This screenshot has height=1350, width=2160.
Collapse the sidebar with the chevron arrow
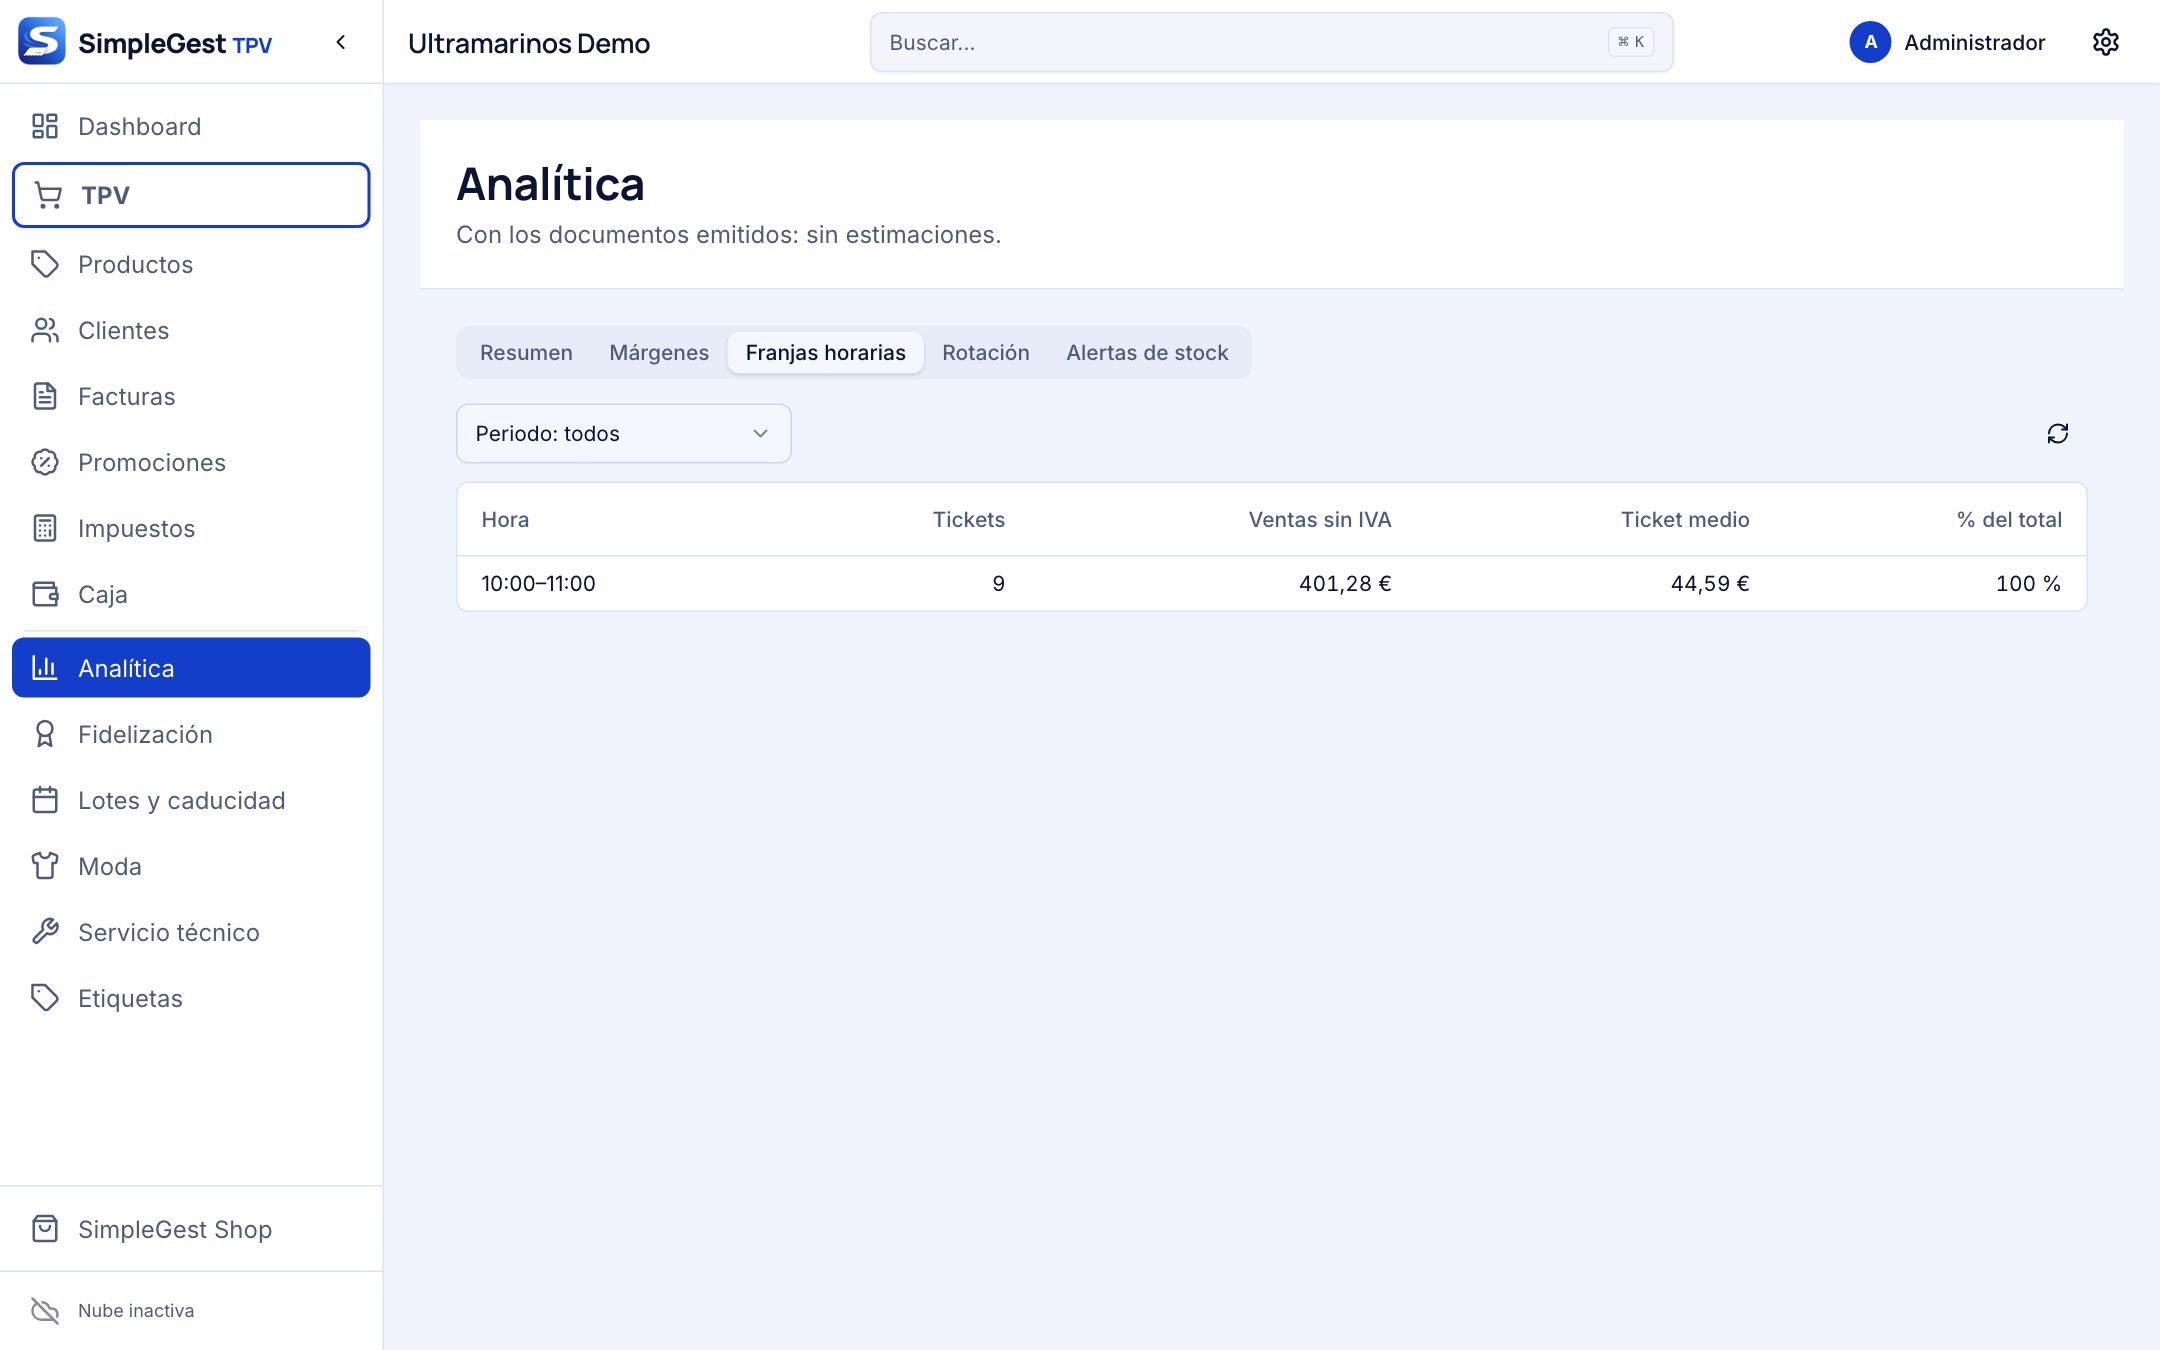point(341,42)
